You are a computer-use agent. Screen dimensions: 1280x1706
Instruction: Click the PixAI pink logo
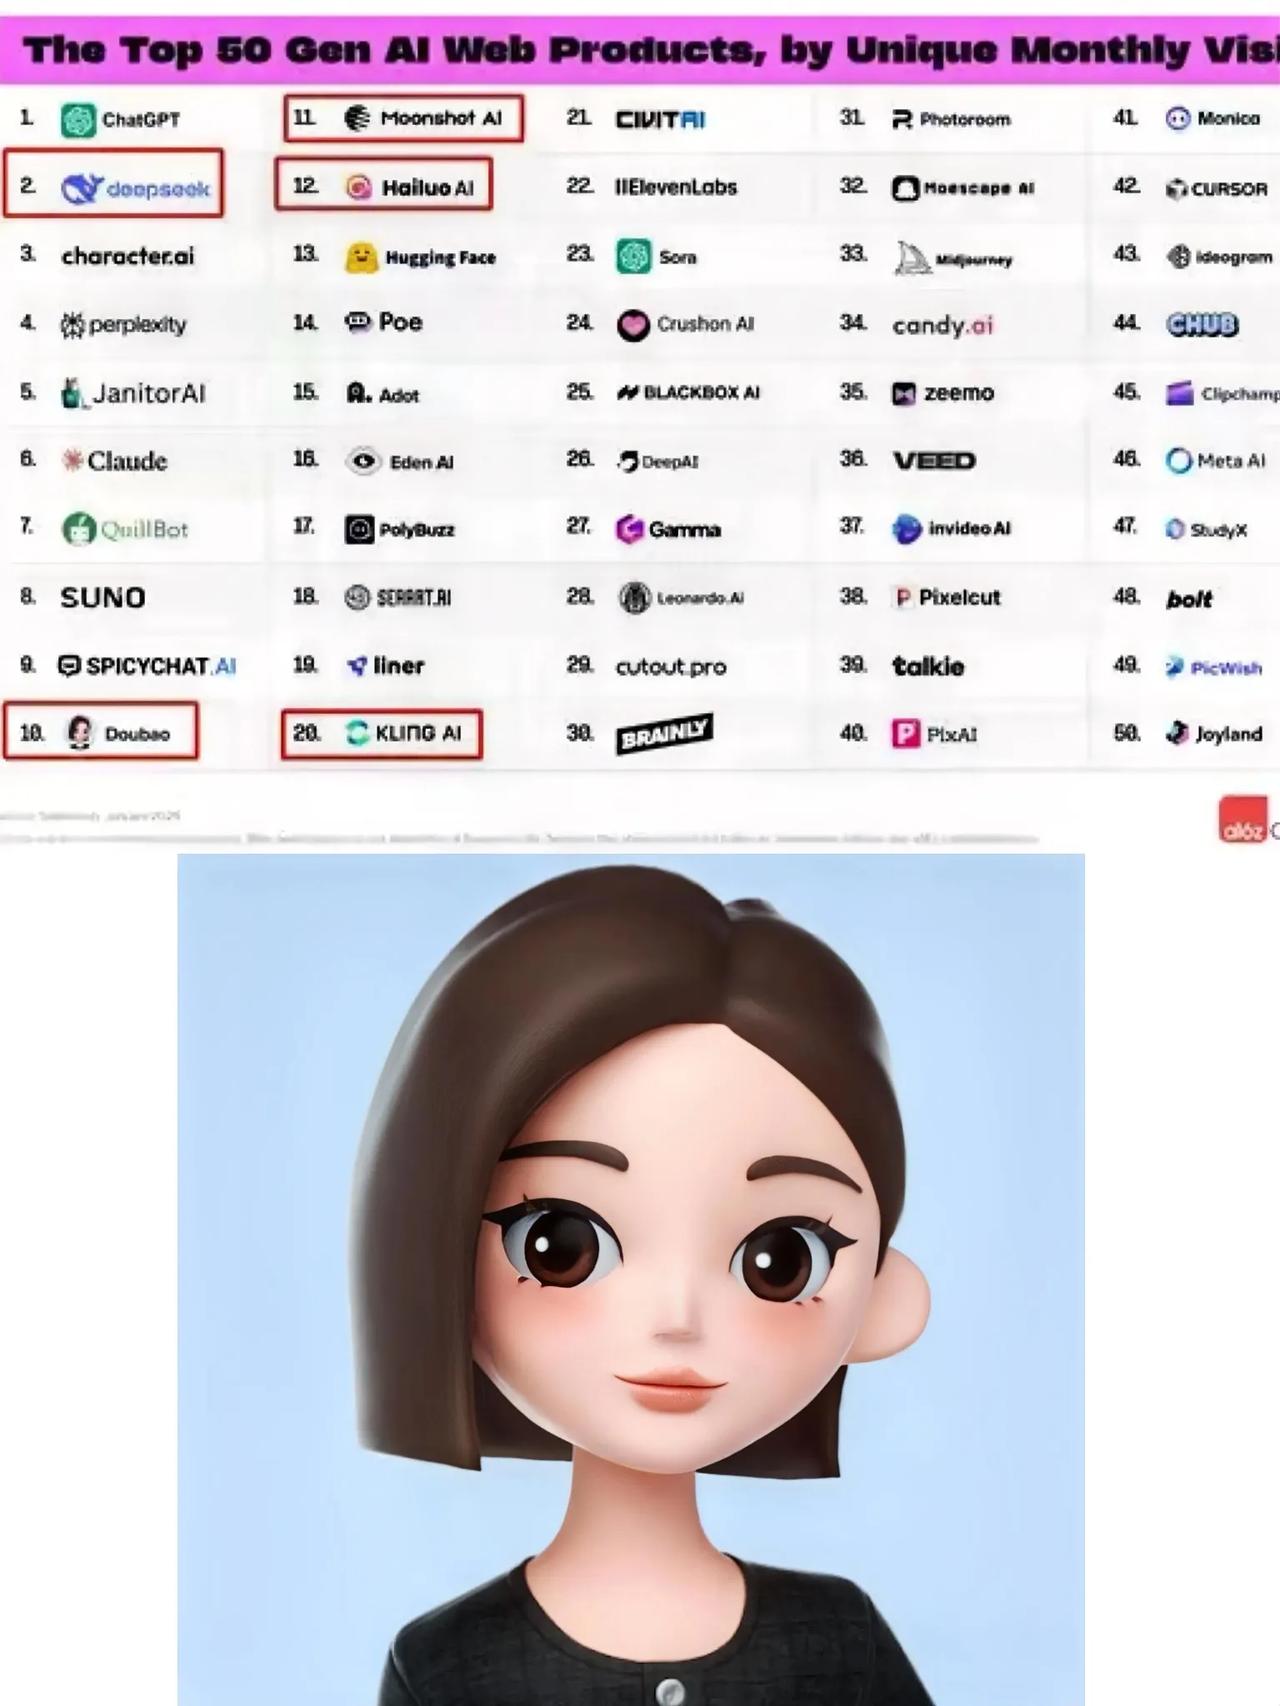906,734
